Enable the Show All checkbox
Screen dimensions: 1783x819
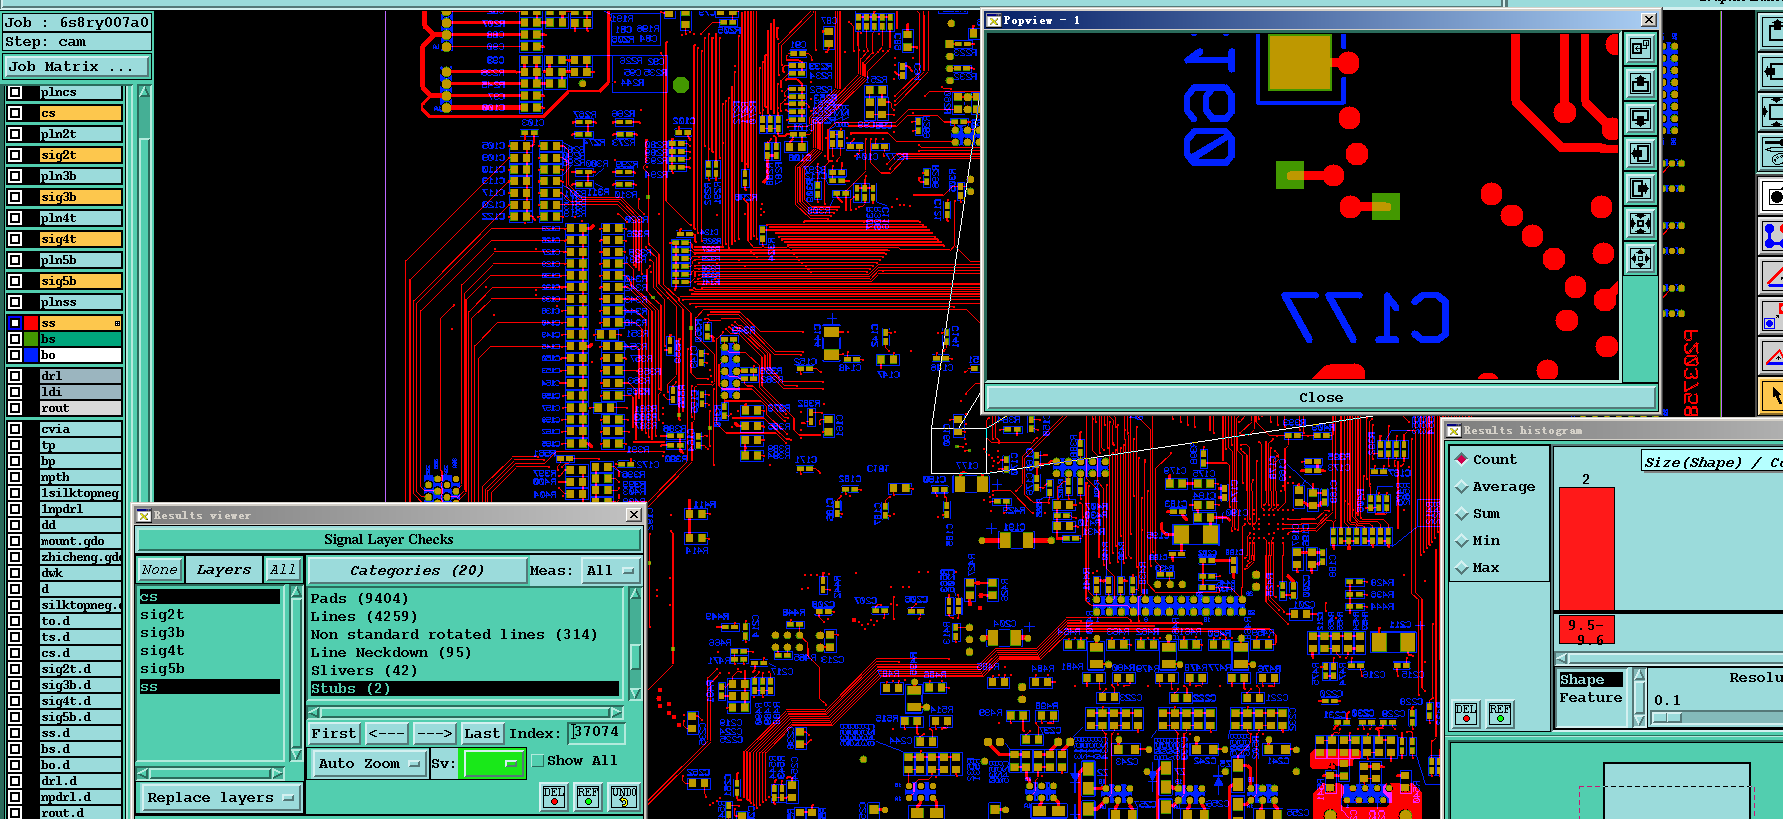tap(538, 761)
